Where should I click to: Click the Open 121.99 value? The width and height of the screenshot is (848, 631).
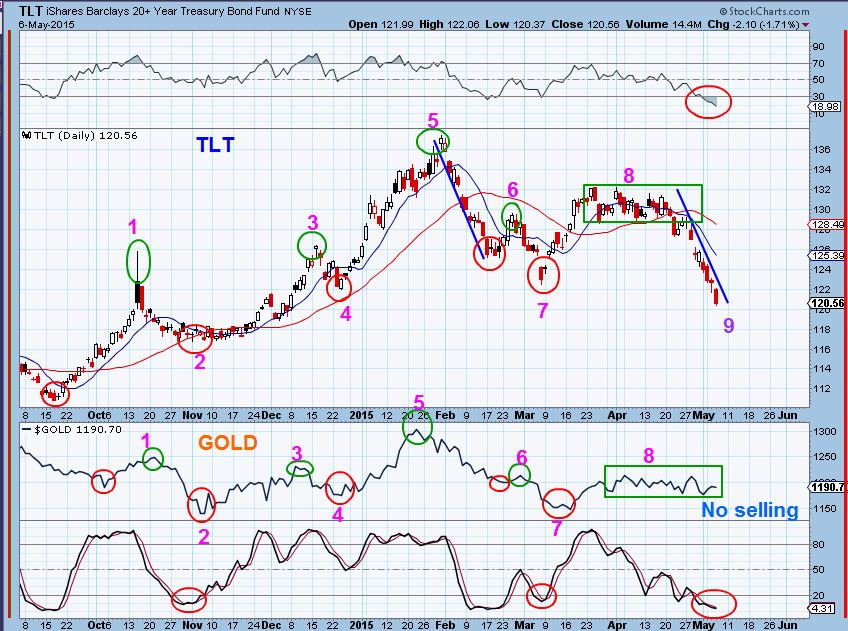[382, 24]
